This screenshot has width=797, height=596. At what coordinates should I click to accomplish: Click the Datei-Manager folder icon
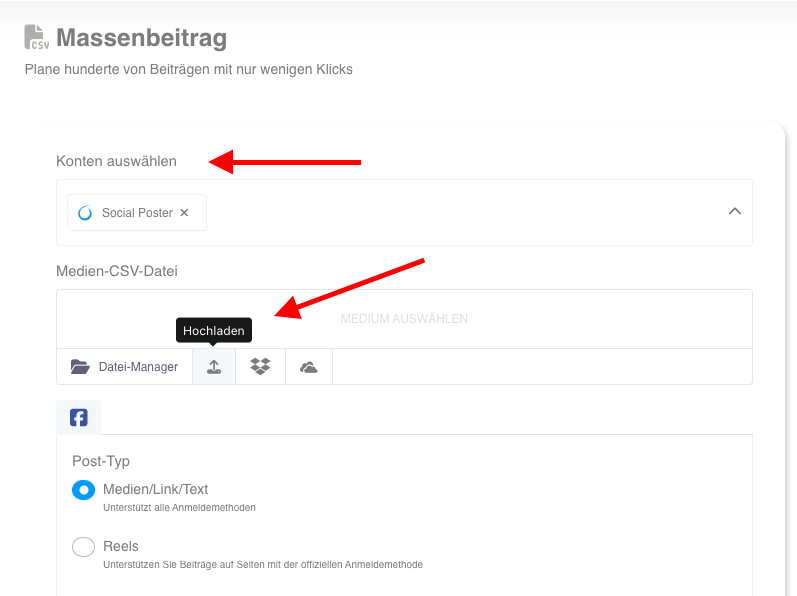click(x=80, y=366)
